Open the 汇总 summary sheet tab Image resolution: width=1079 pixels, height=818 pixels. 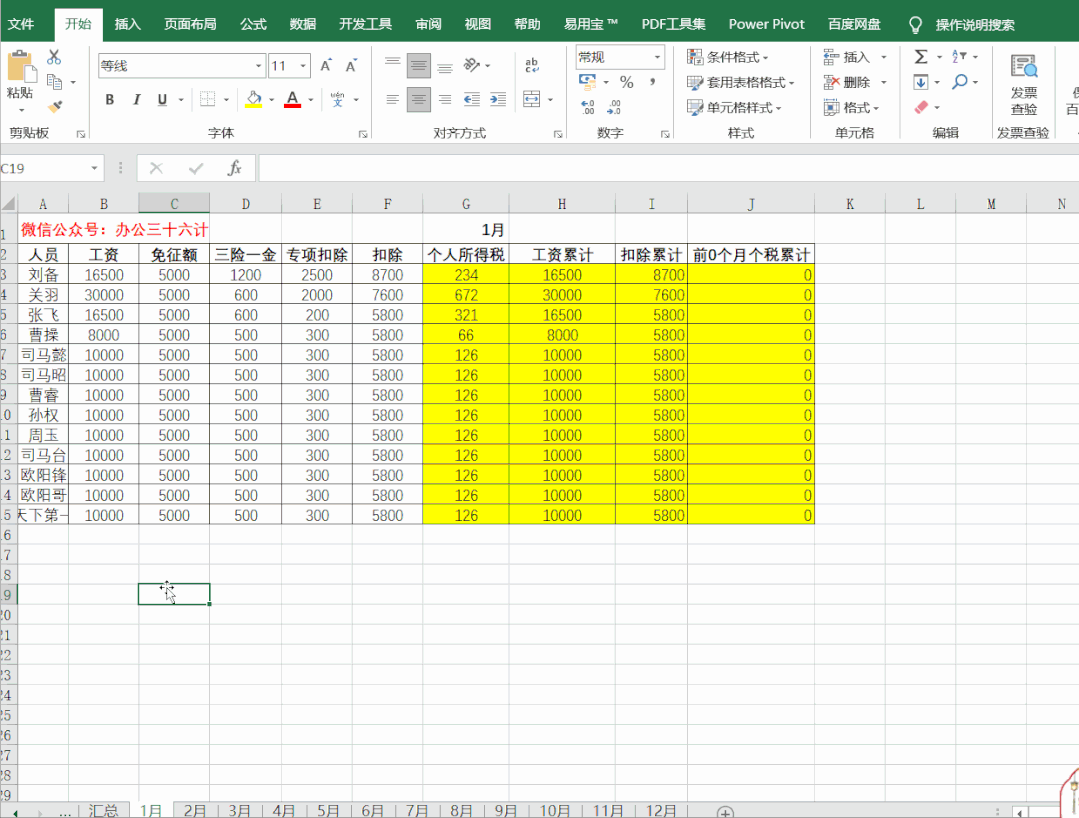click(103, 810)
